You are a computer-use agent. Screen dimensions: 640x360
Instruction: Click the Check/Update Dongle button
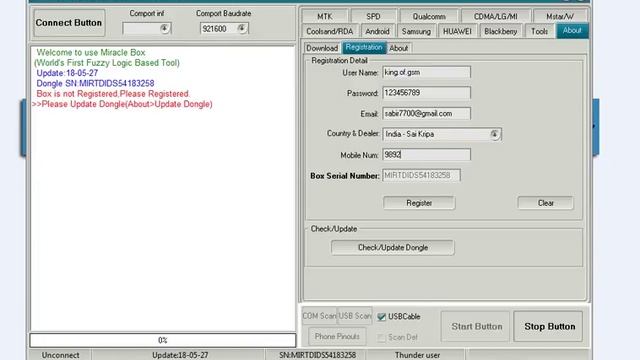click(393, 248)
